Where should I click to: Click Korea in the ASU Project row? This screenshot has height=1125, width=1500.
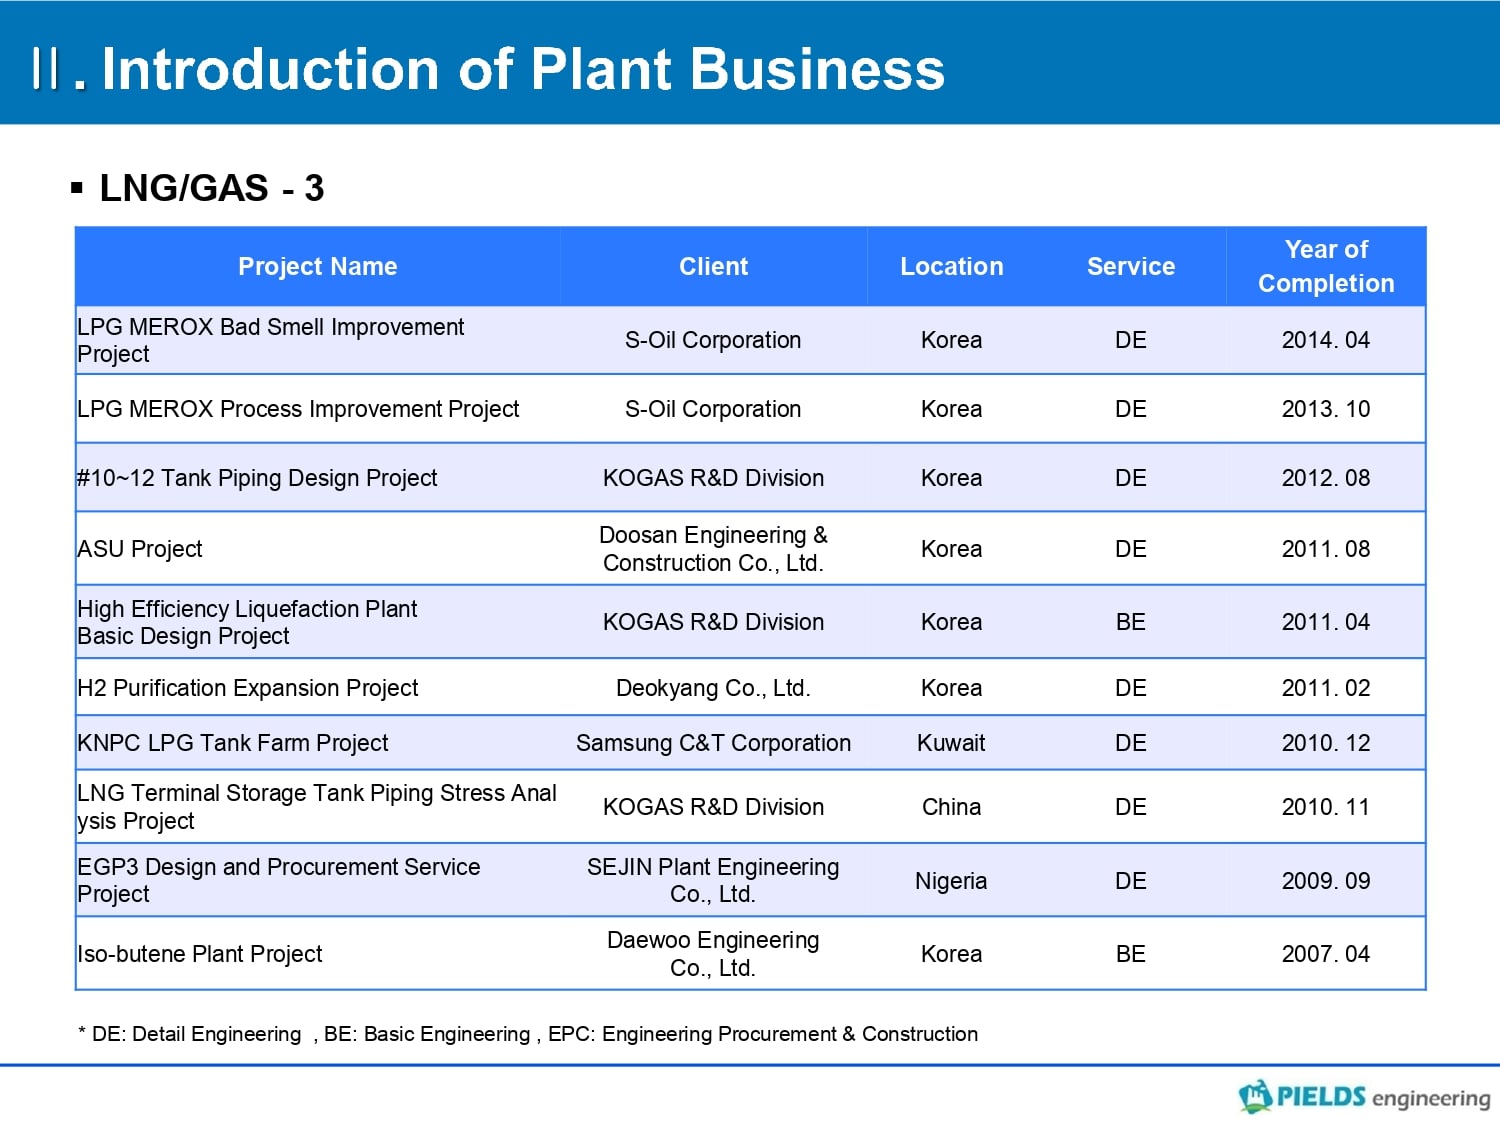tap(951, 549)
